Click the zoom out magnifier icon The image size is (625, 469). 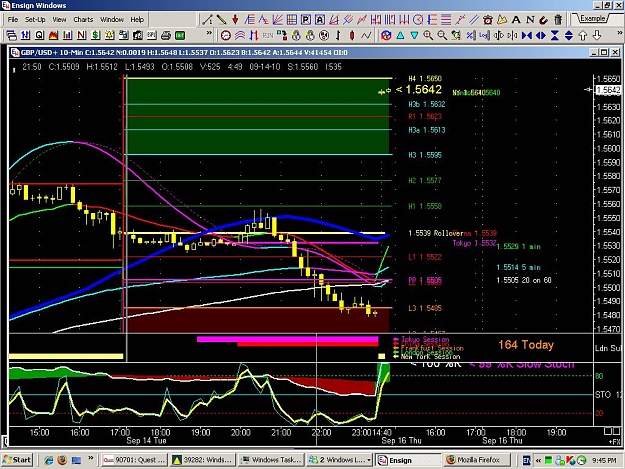coord(442,35)
